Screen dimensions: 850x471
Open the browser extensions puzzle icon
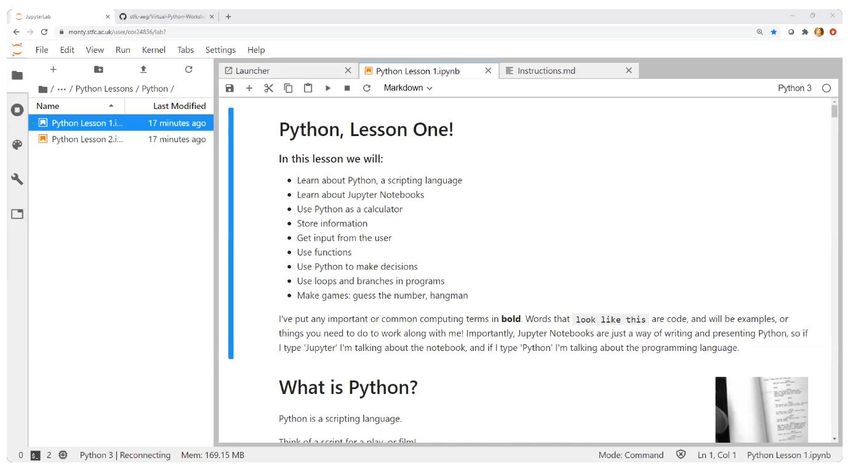804,32
